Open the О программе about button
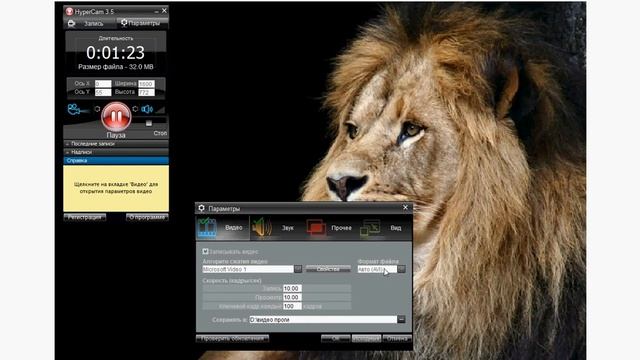Screen dimensions: 640x360 [x=147, y=217]
